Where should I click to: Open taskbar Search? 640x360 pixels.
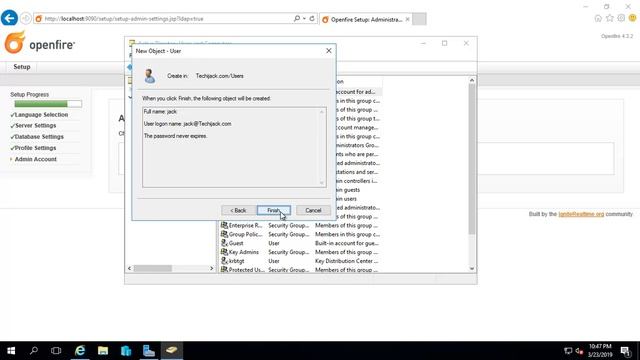34,351
